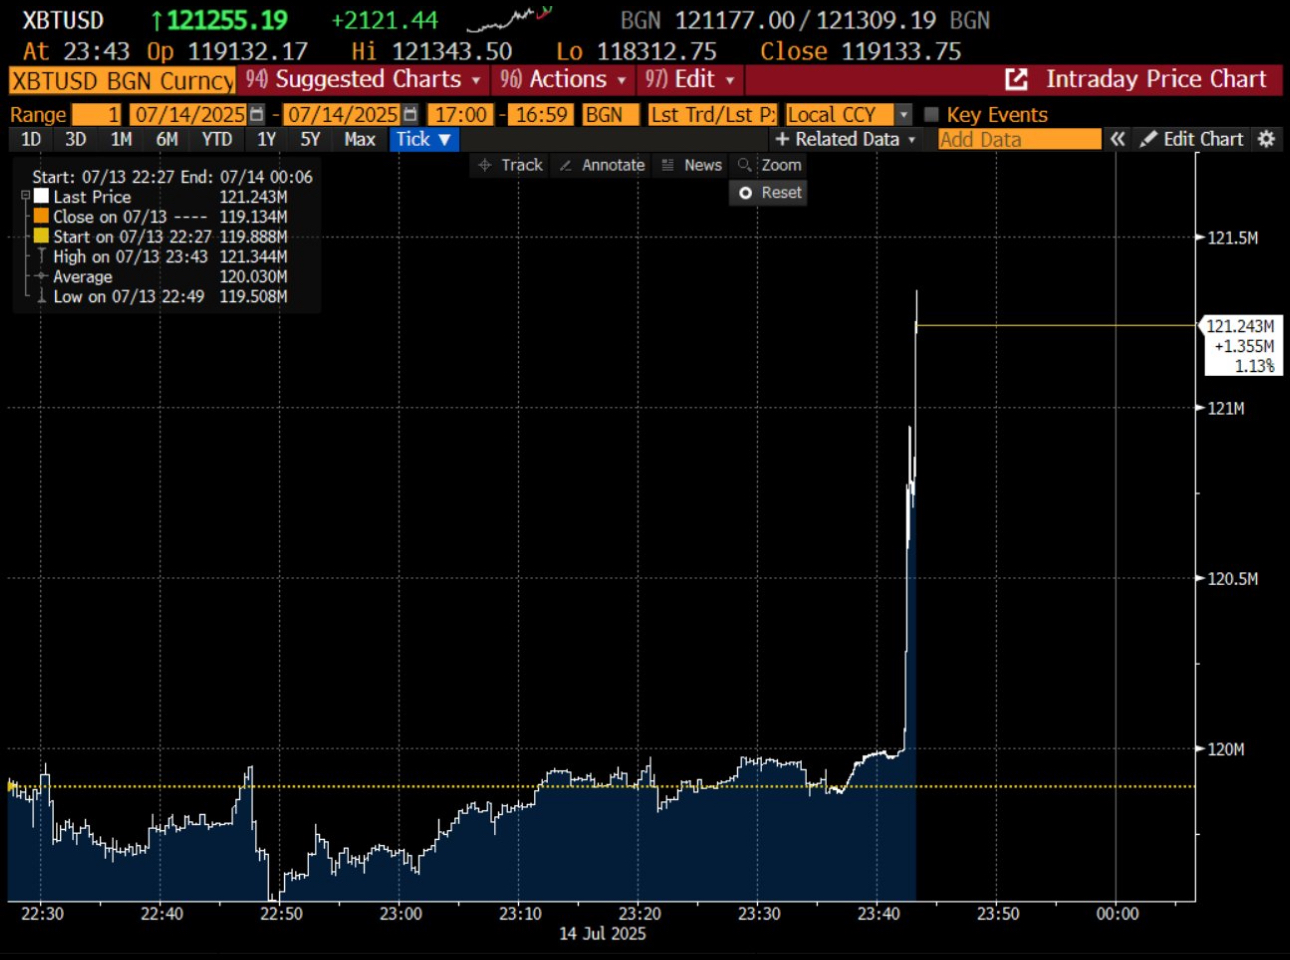Click the white Last Price swatch
This screenshot has width=1290, height=960.
[41, 196]
